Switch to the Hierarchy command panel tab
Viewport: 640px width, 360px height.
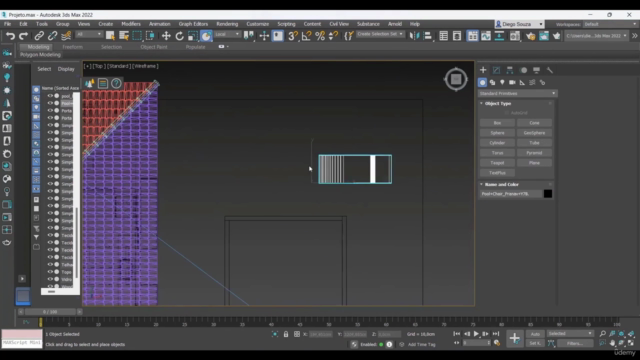point(510,70)
